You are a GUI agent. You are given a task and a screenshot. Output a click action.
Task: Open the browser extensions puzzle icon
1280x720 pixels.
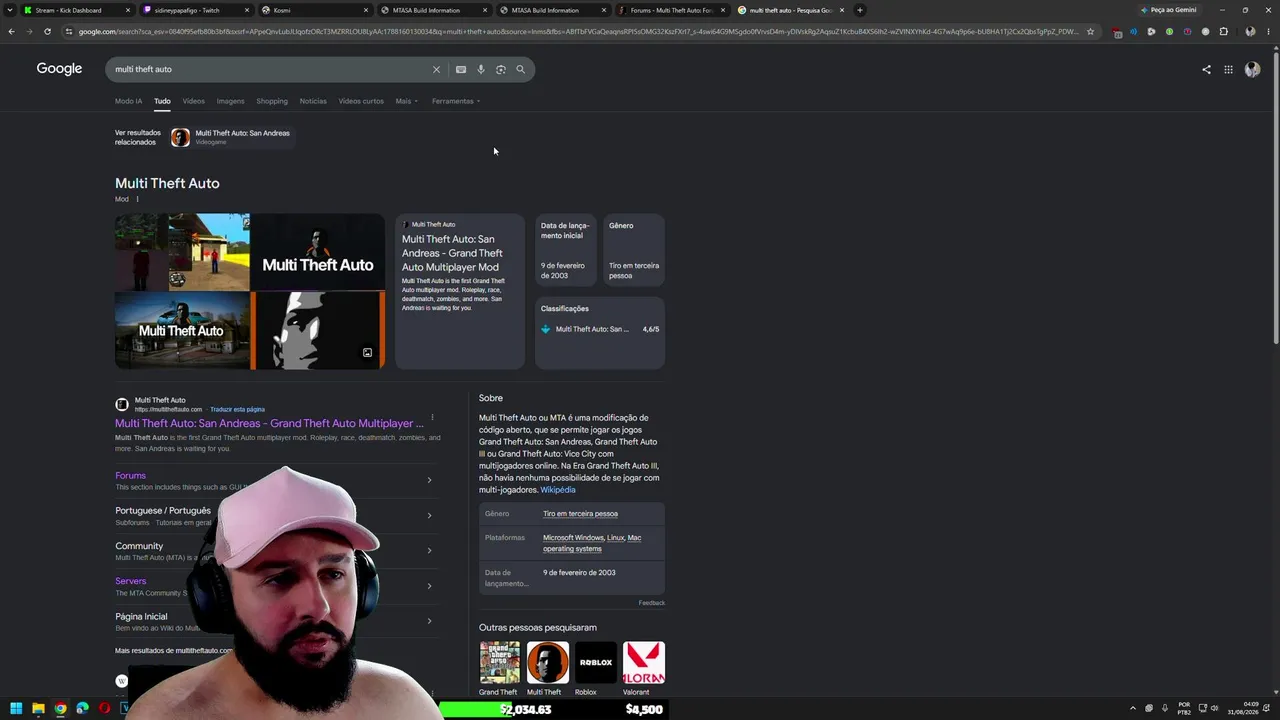coord(1223,31)
